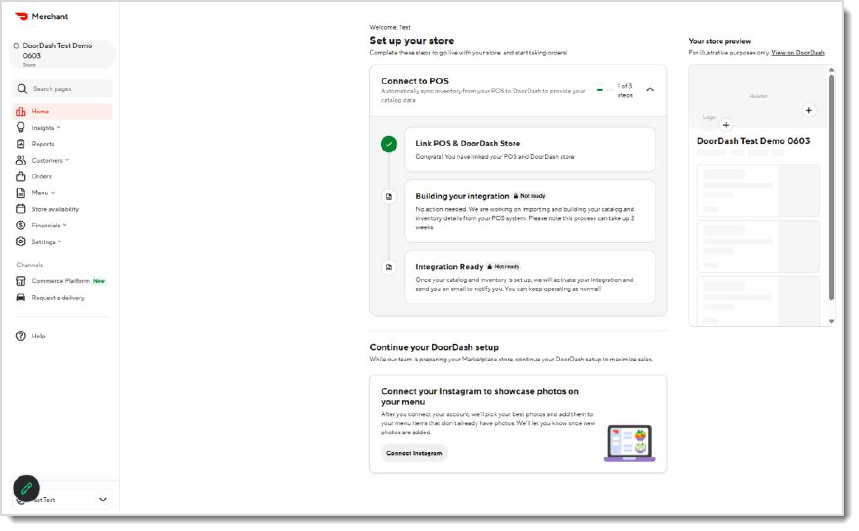Click the green pen floating button
The image size is (859, 531).
click(x=26, y=488)
